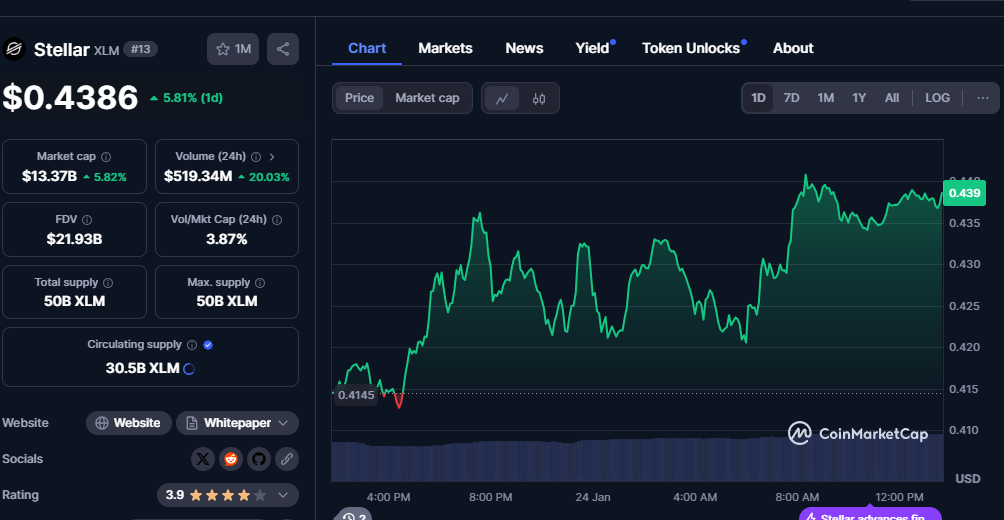Set chart range to 1Y

[x=859, y=98]
